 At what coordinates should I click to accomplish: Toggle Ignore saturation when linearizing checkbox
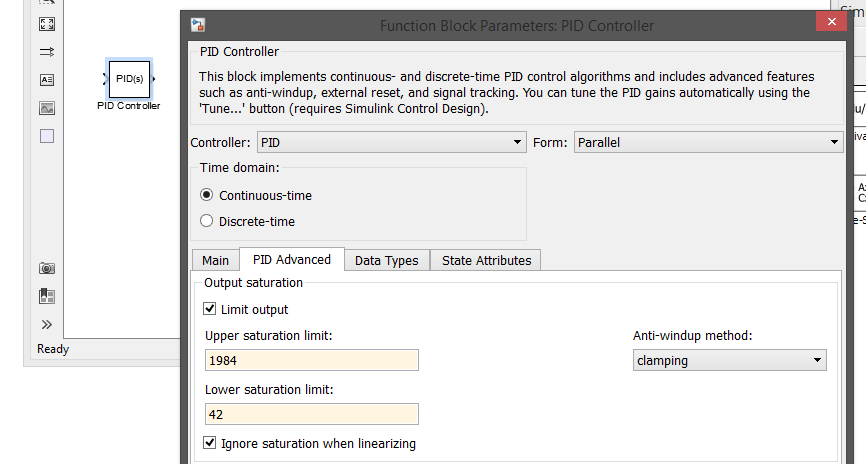tap(210, 443)
